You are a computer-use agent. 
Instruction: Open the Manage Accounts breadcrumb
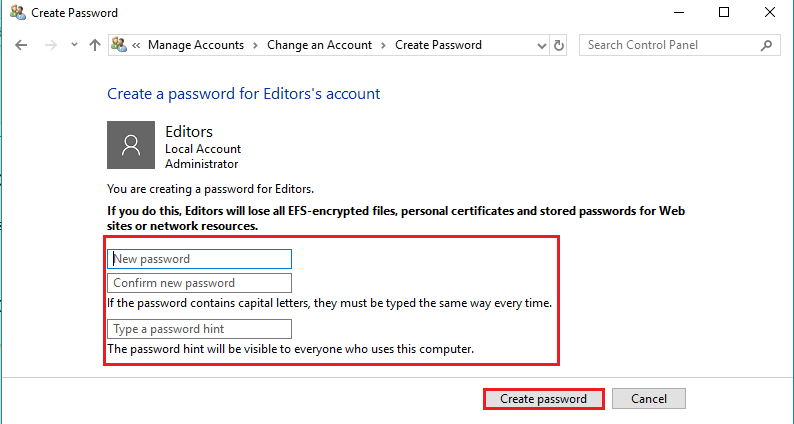[196, 45]
